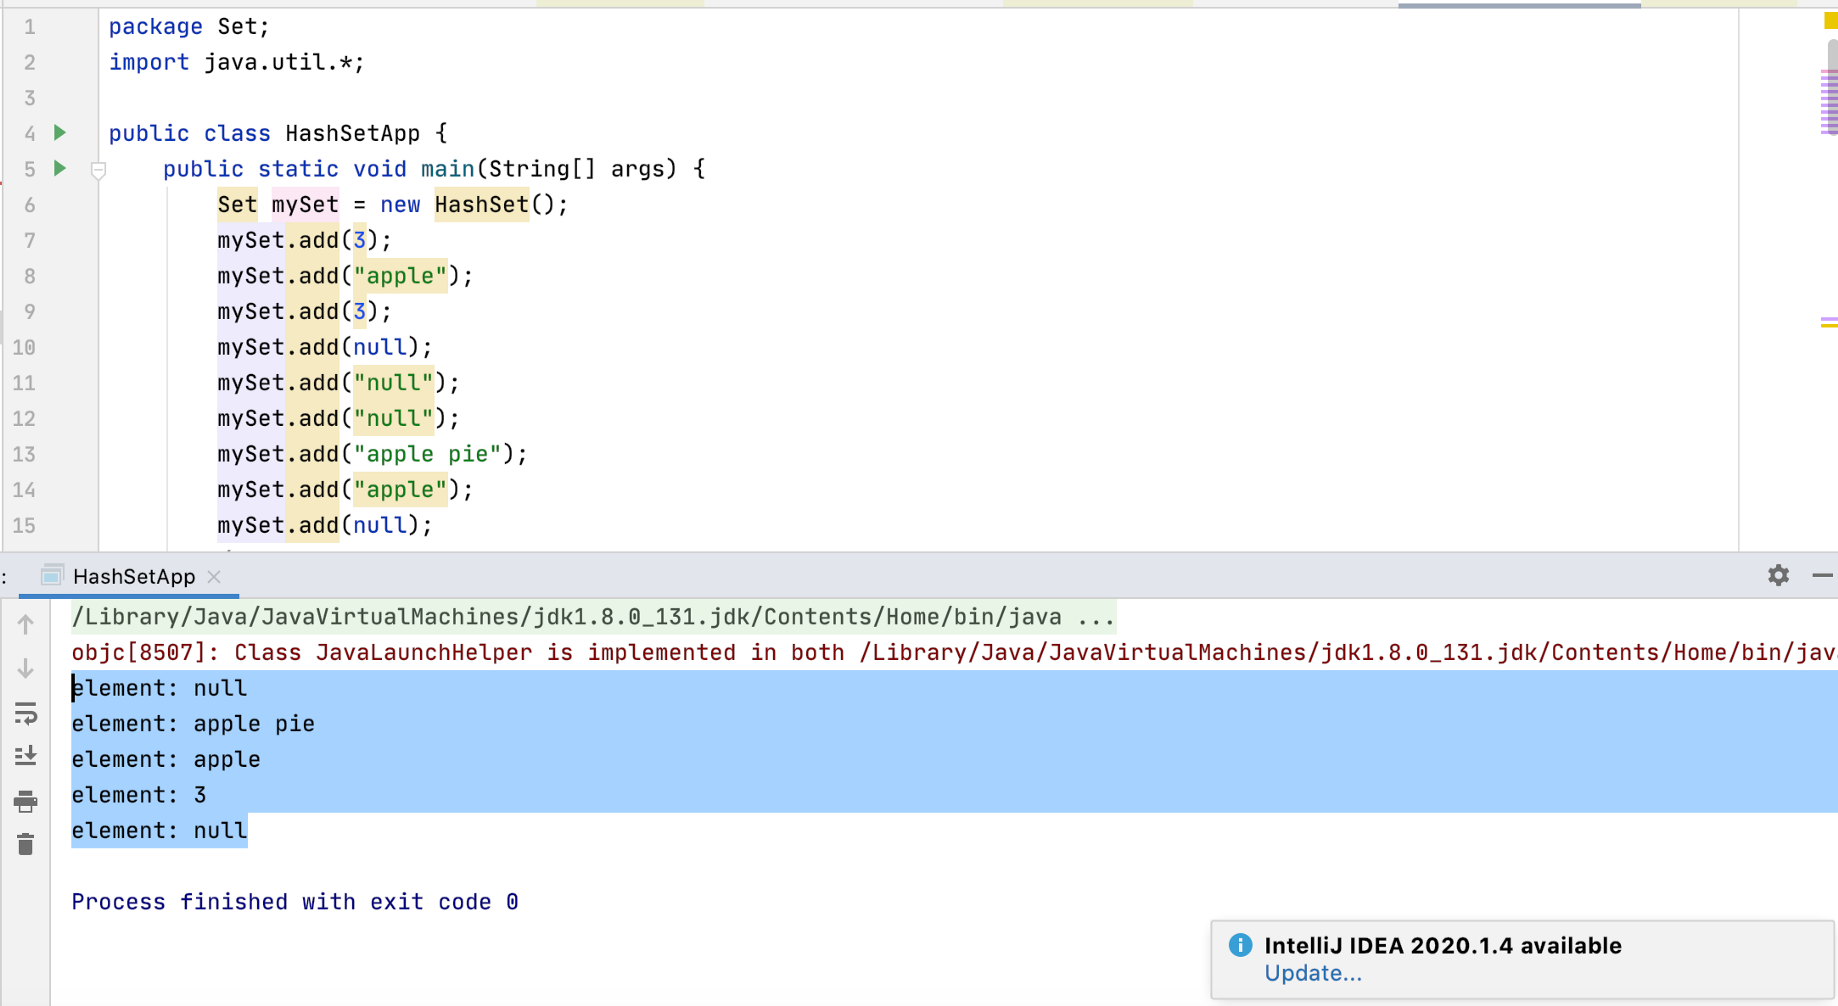The width and height of the screenshot is (1838, 1006).
Task: Collapse the main method fold marker
Action: [98, 170]
